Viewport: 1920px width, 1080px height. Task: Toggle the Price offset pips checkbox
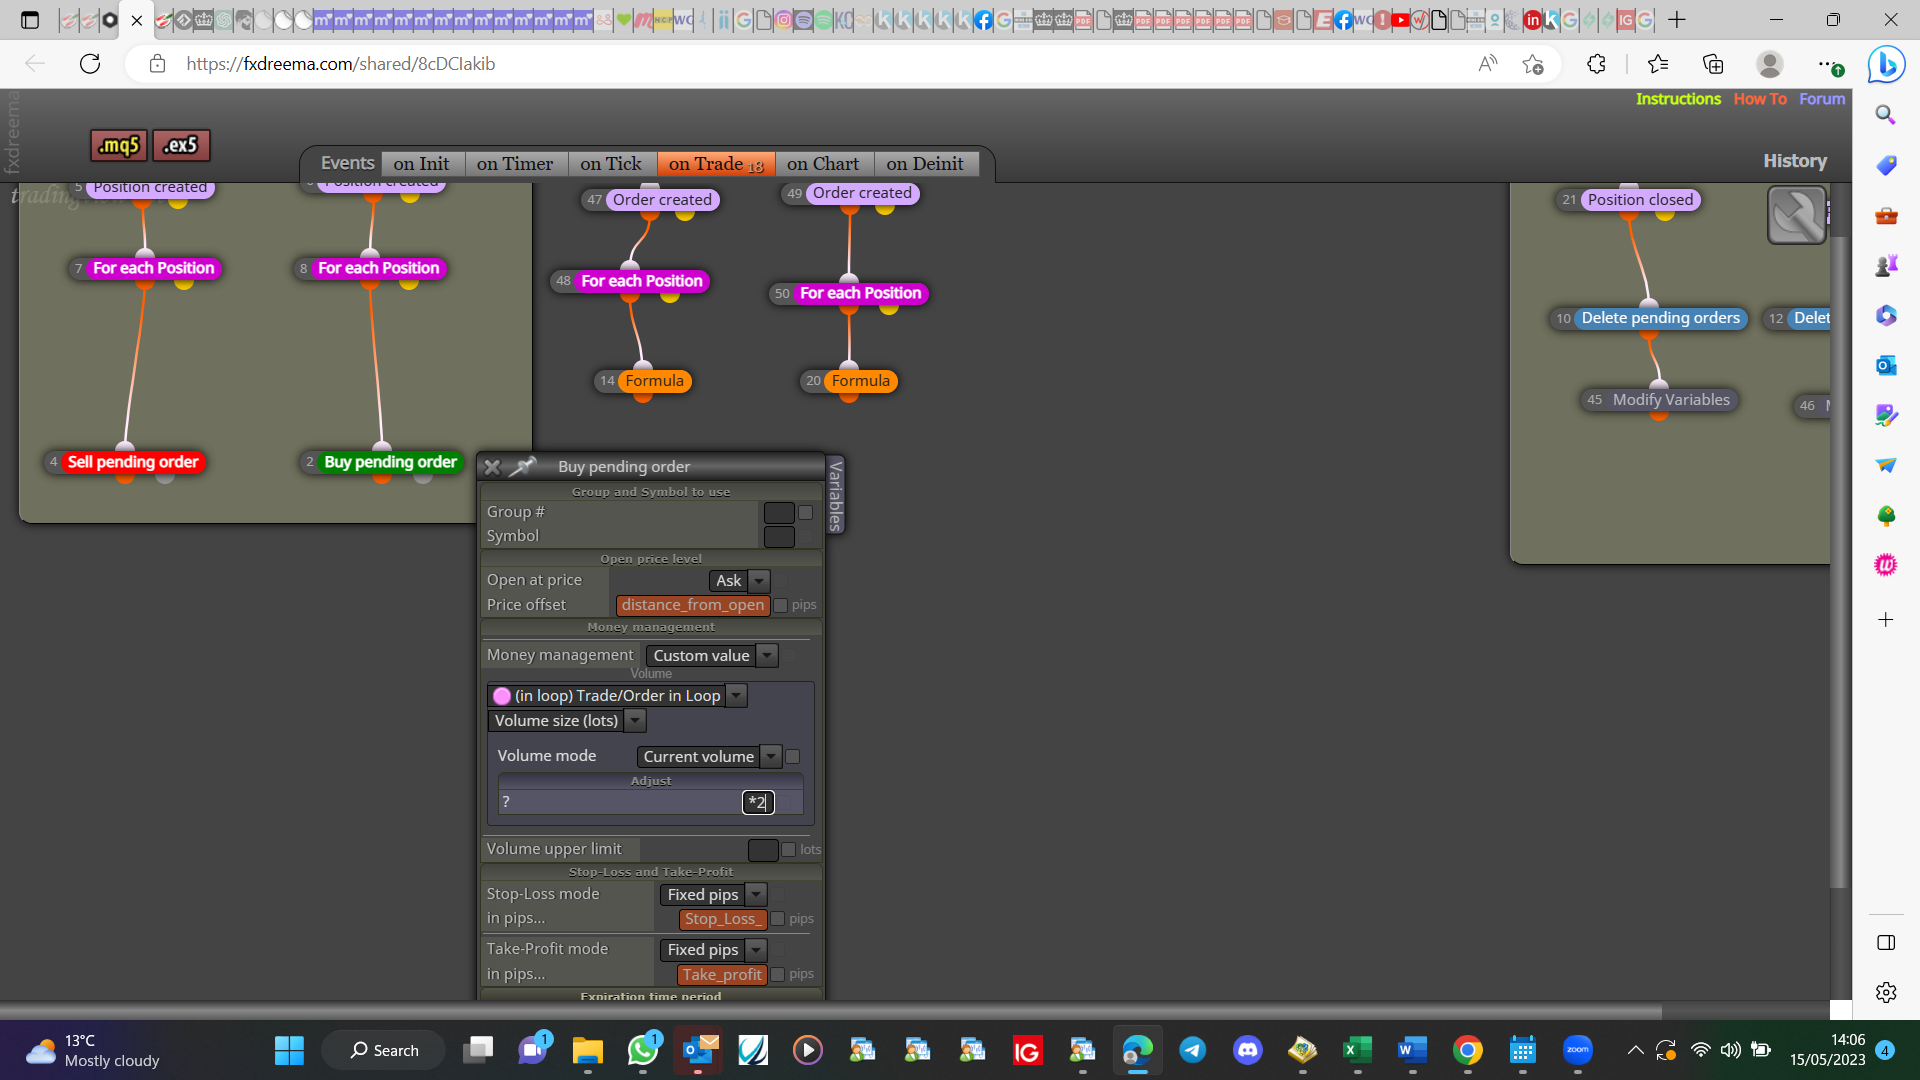click(781, 605)
